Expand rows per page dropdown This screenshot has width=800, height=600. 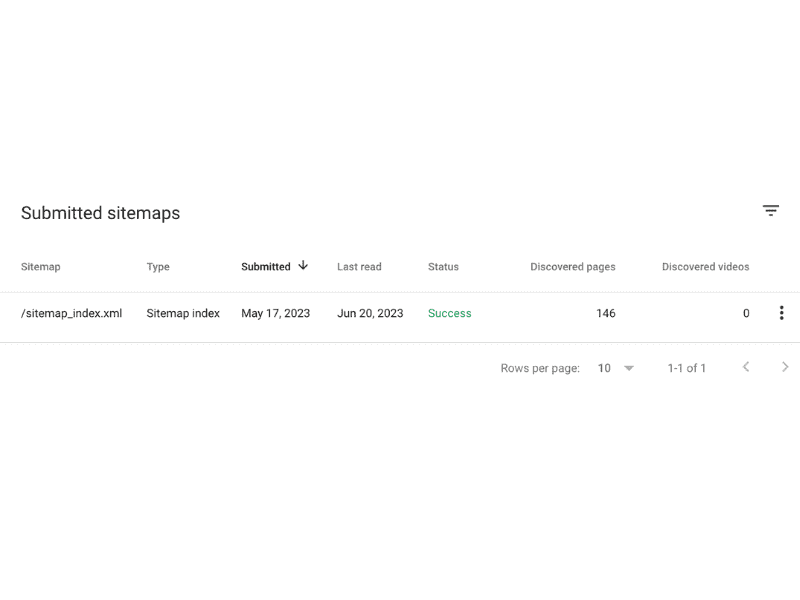point(629,368)
